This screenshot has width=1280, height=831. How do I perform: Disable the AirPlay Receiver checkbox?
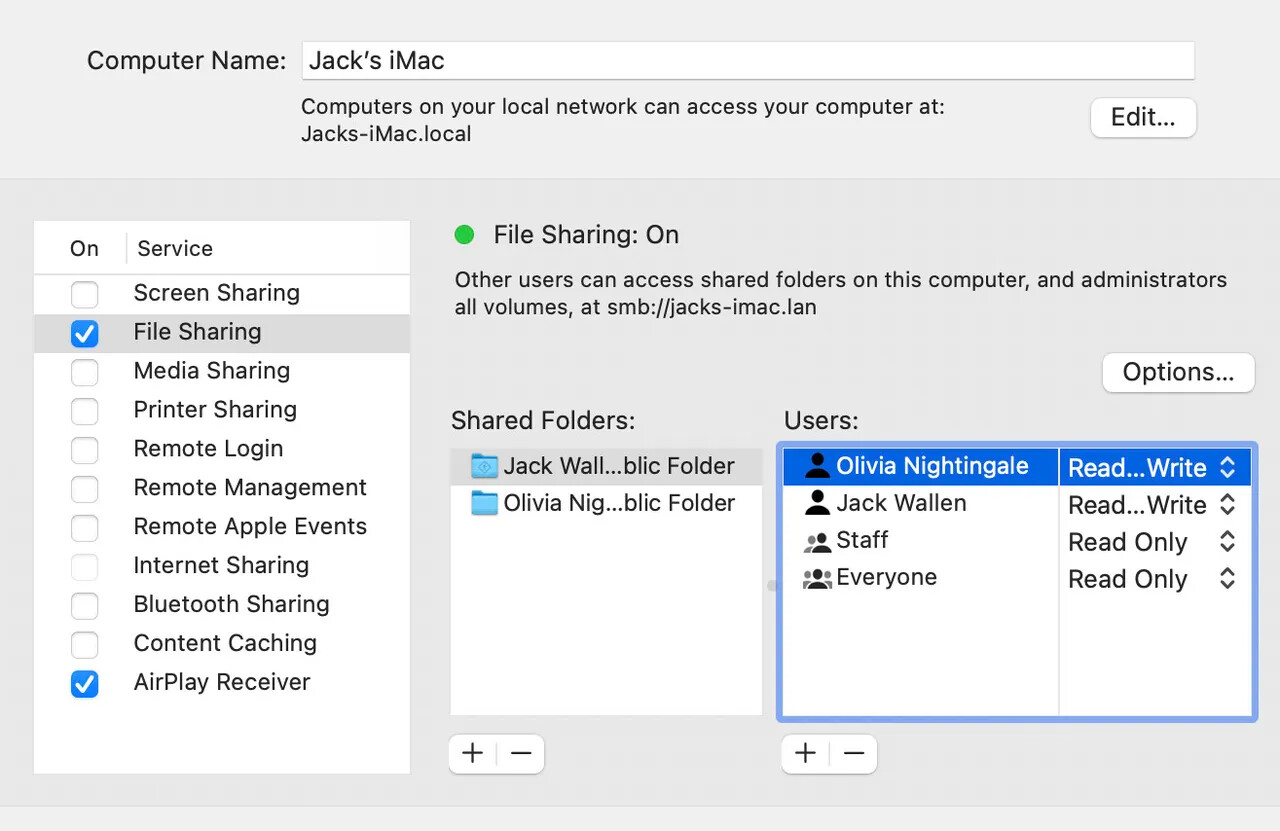85,684
